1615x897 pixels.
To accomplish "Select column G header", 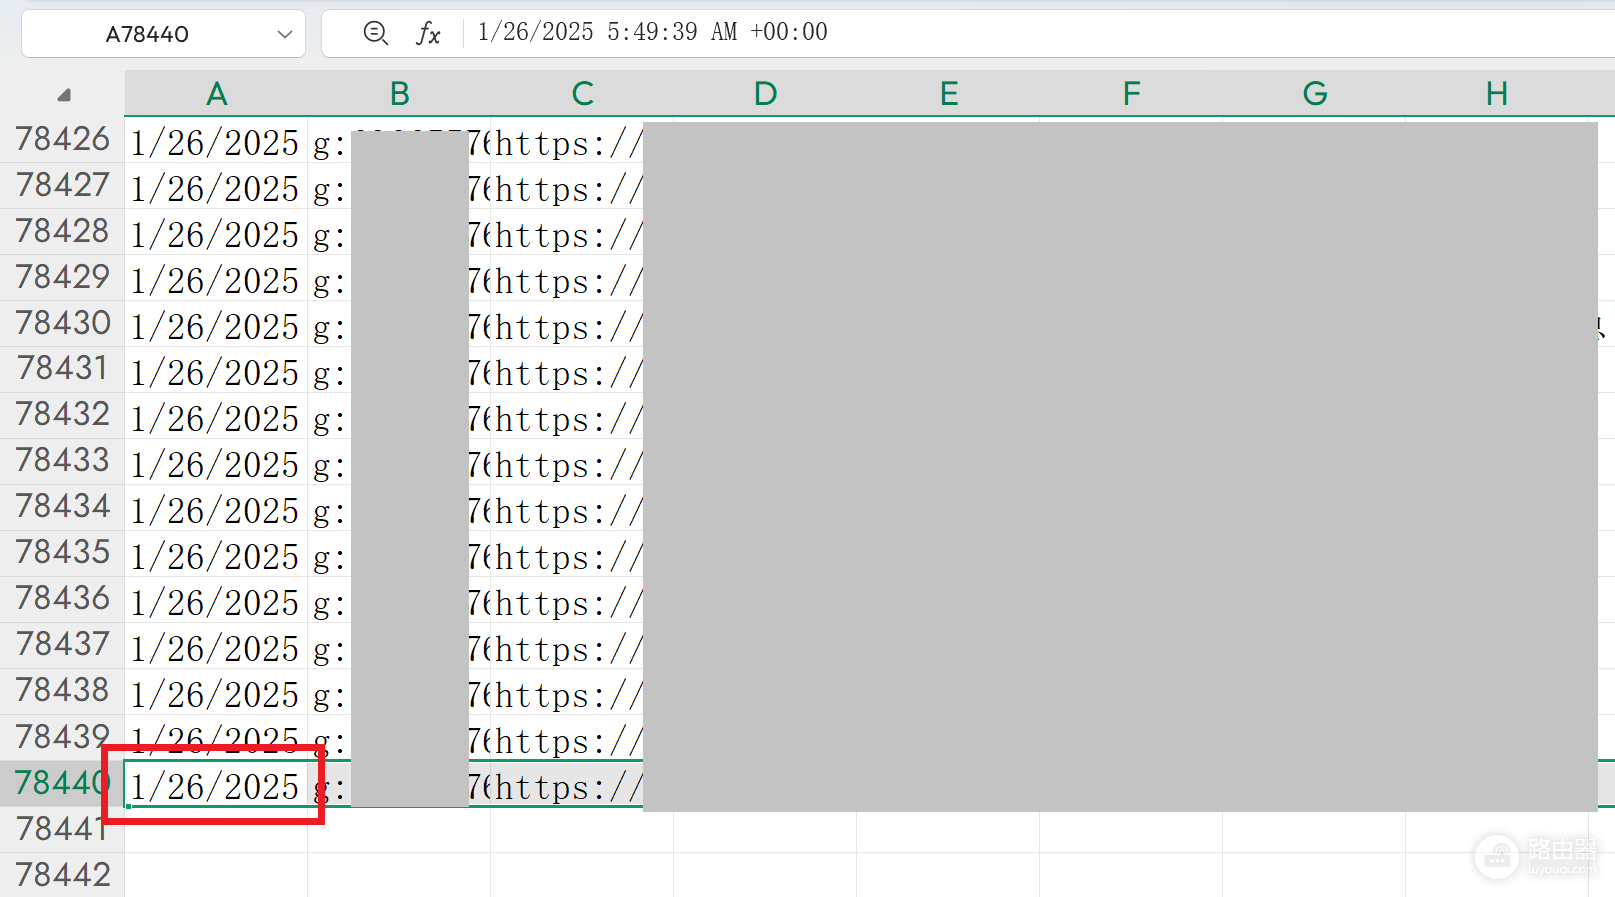I will 1314,94.
